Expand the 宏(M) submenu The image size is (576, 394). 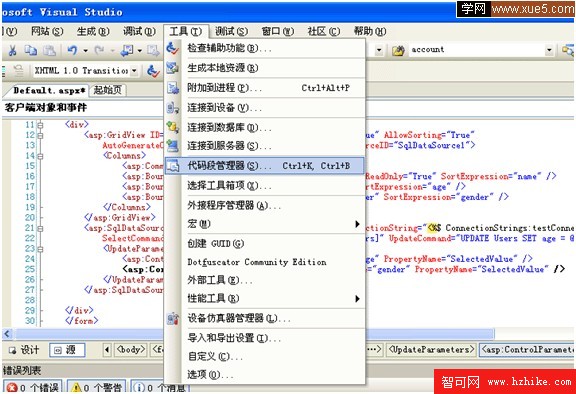point(264,224)
